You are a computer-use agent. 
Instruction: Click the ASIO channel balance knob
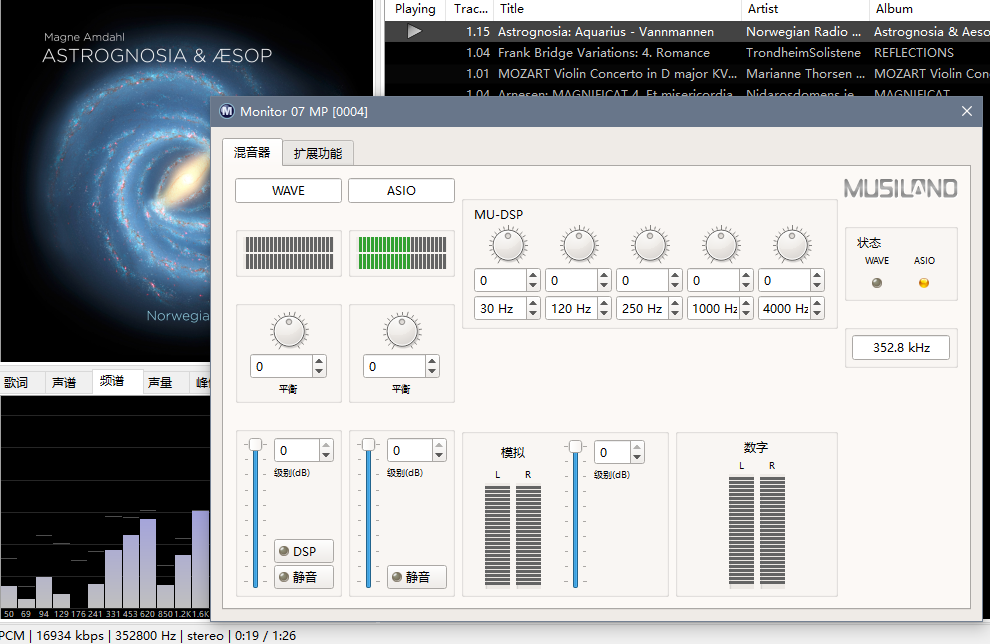pos(401,330)
